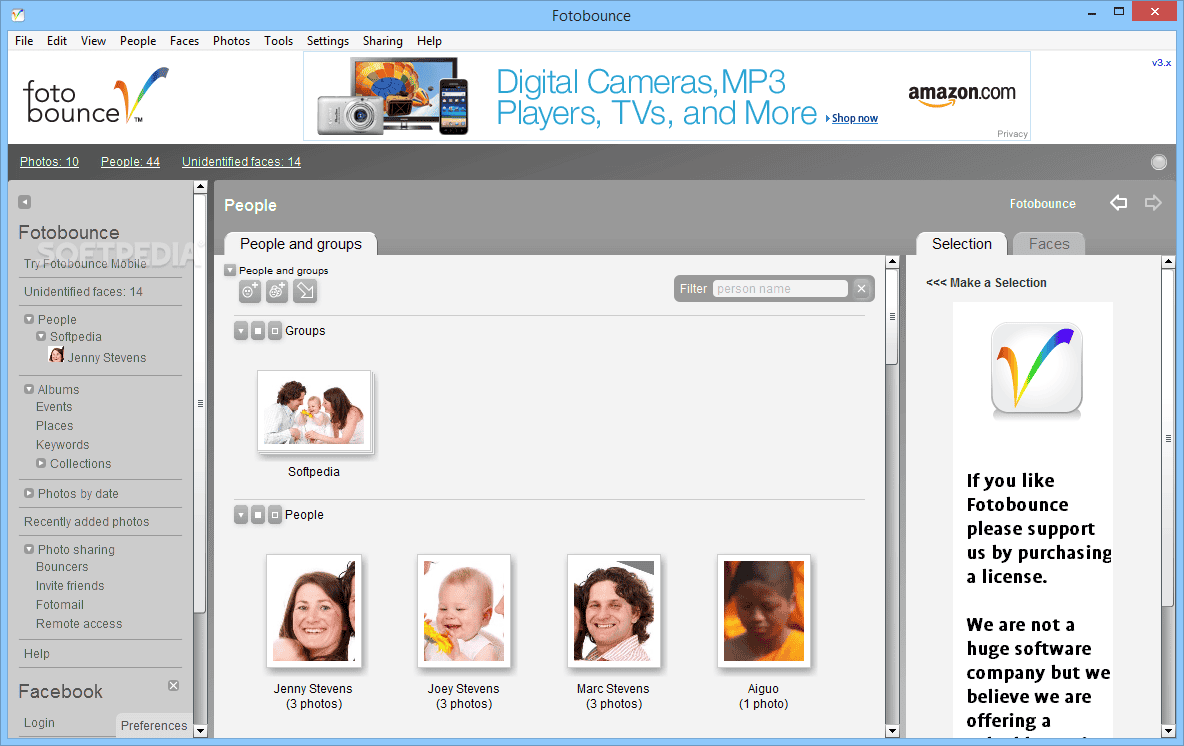The image size is (1184, 746).
Task: Click the sidebar scrollbar down arrow
Action: tap(200, 731)
